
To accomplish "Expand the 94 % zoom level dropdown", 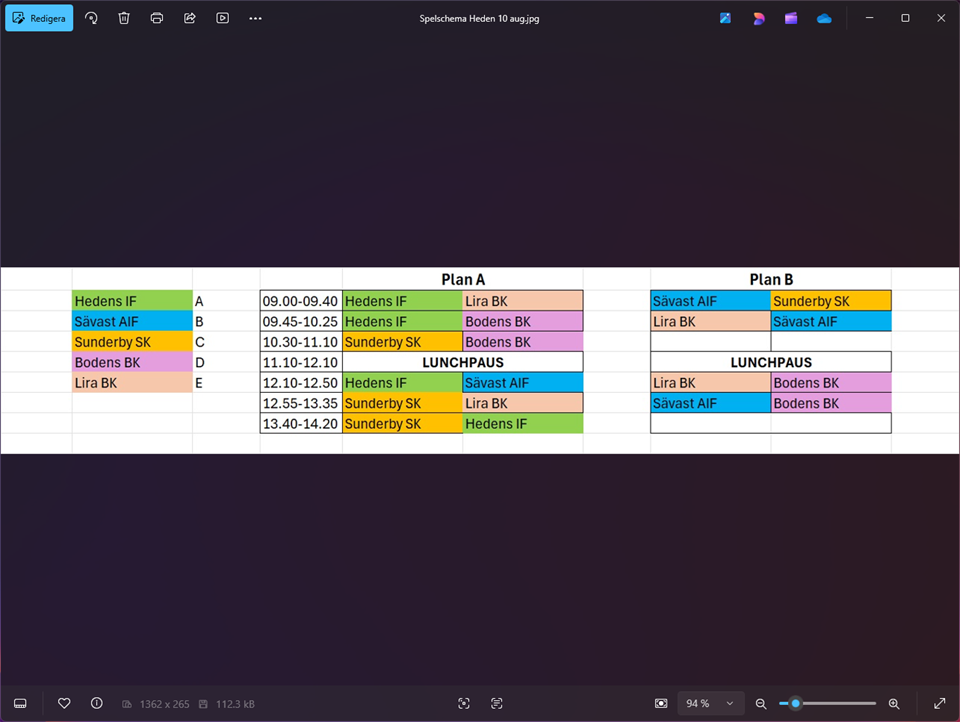I will [x=711, y=703].
